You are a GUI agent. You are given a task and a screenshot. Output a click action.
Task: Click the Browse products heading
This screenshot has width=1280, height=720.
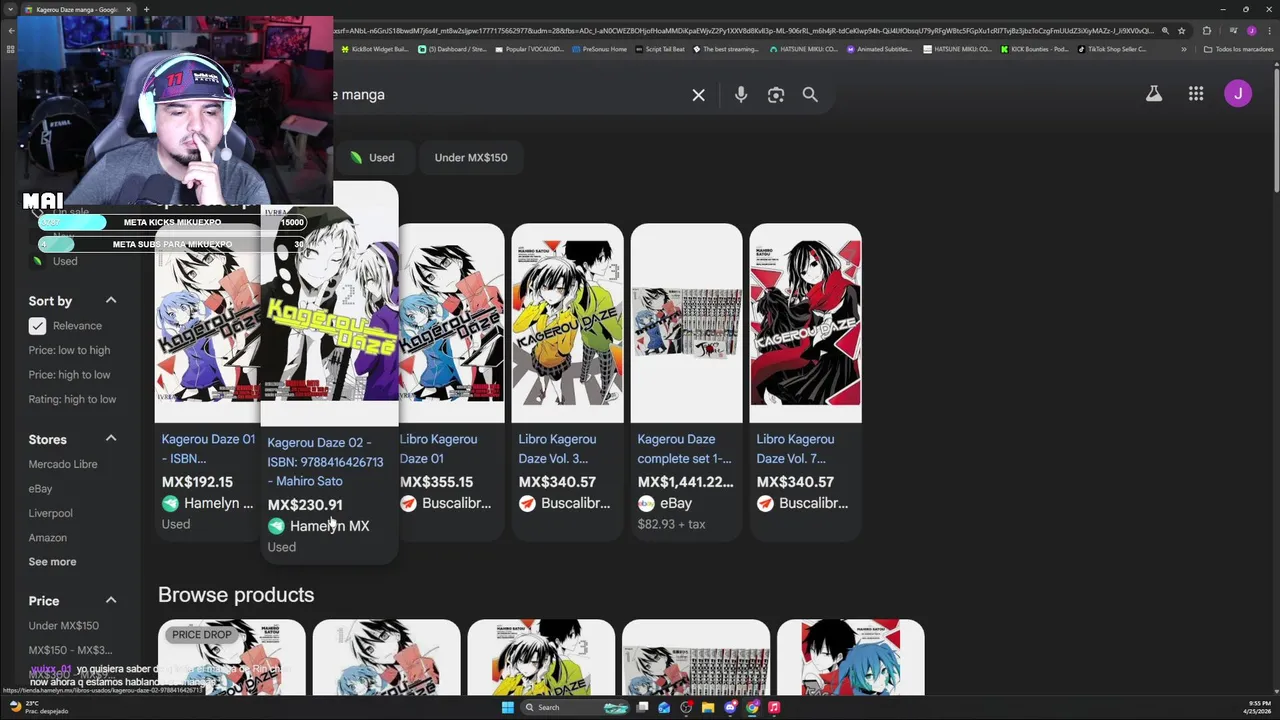pyautogui.click(x=236, y=595)
